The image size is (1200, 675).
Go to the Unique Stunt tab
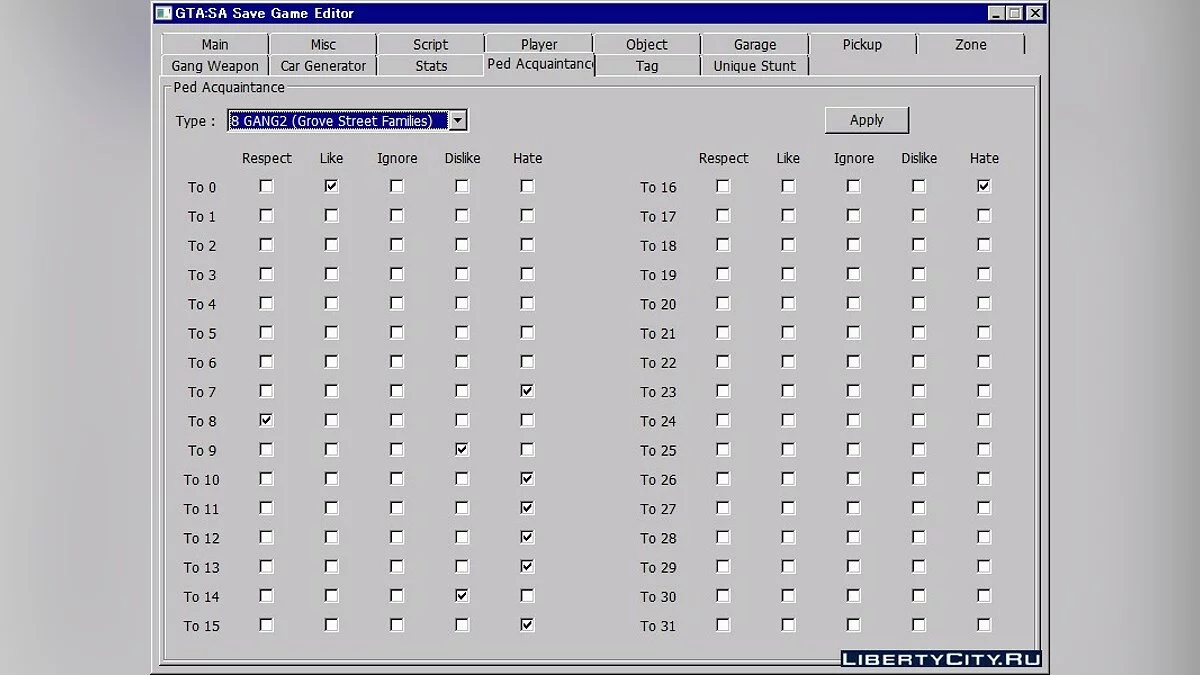point(754,66)
